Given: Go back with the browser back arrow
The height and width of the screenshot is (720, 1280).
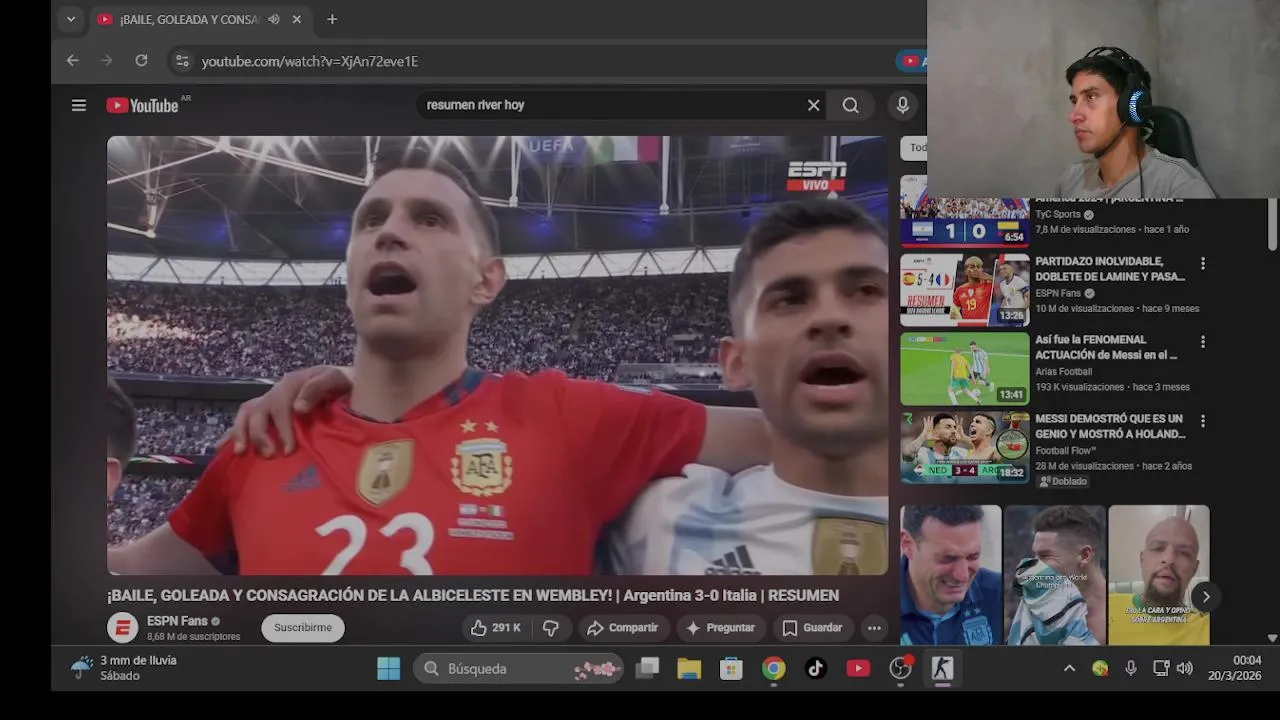Looking at the screenshot, I should [72, 61].
